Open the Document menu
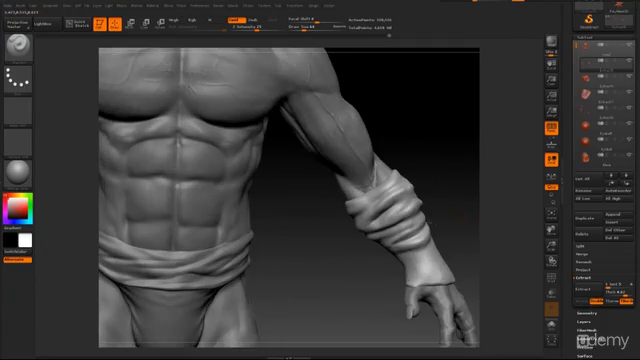 (50, 6)
